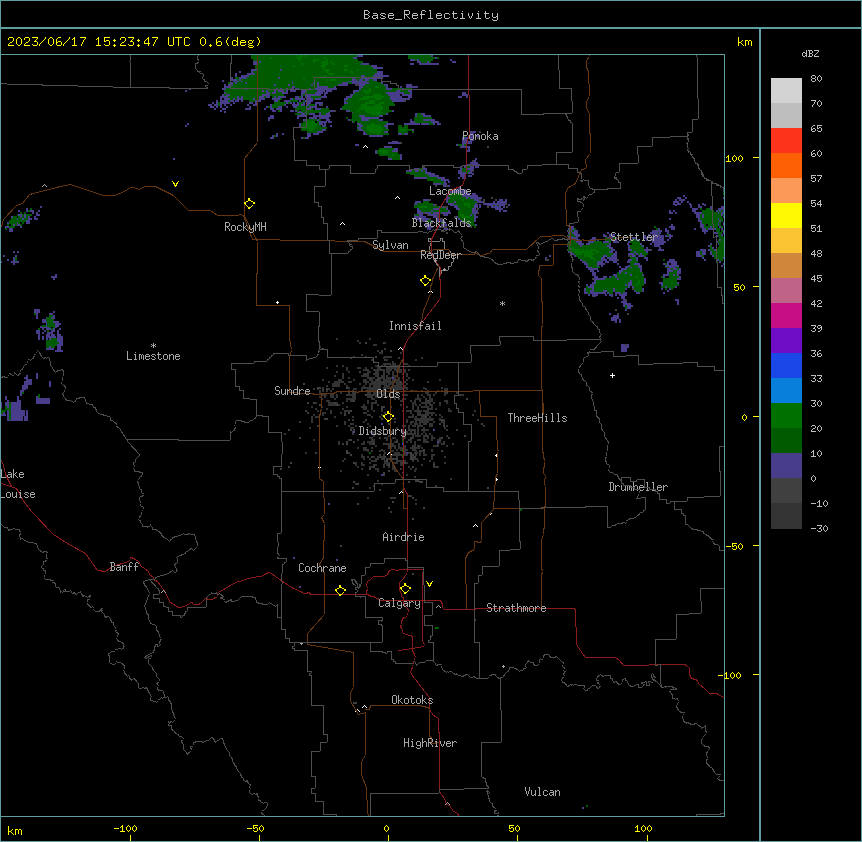Click the Lacombe town label
Image resolution: width=862 pixels, height=842 pixels.
pos(450,191)
